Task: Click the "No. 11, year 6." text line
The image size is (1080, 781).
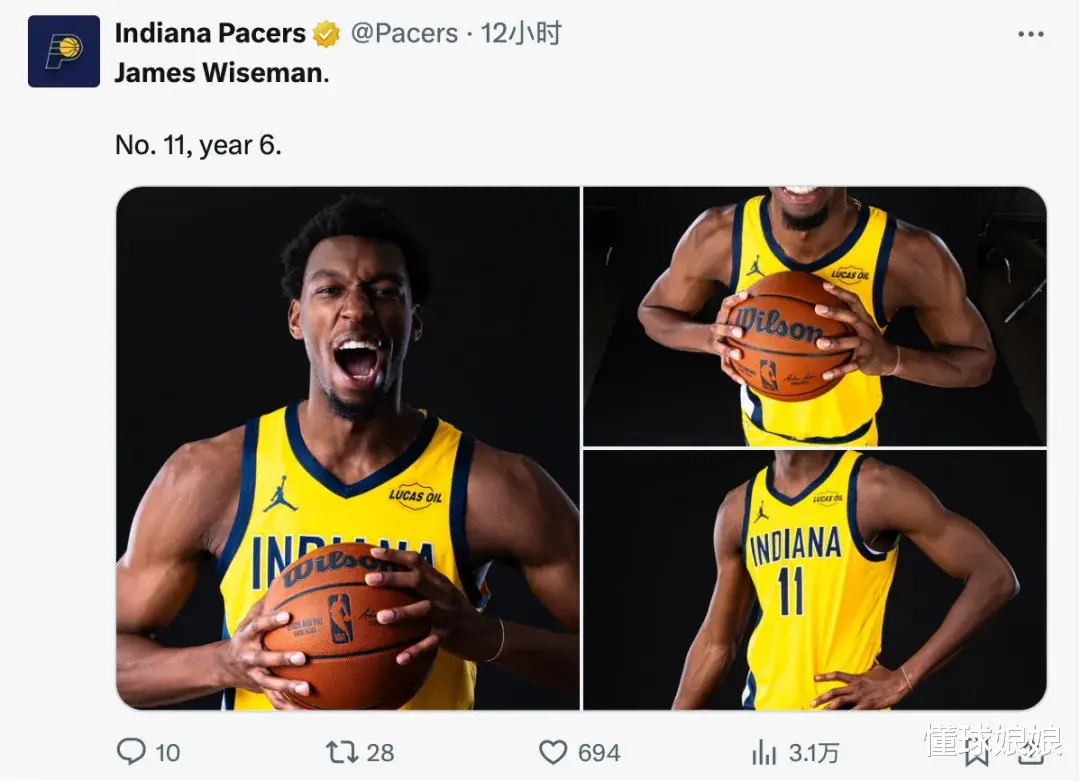Action: [x=198, y=145]
